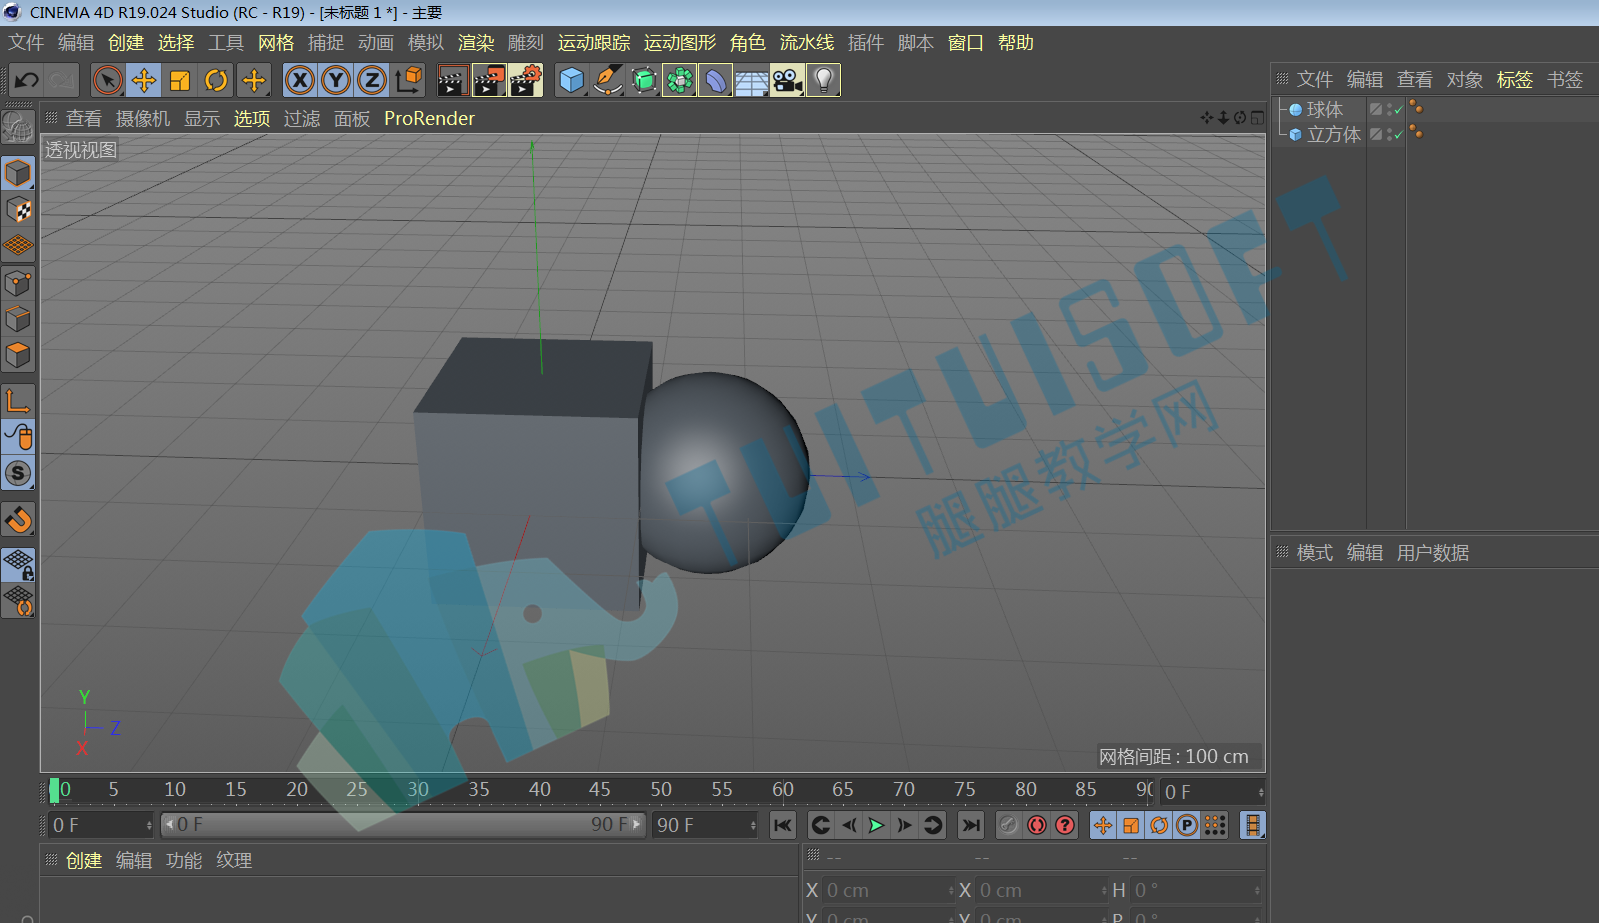Viewport: 1599px width, 923px height.
Task: Play the animation forward
Action: [x=876, y=825]
